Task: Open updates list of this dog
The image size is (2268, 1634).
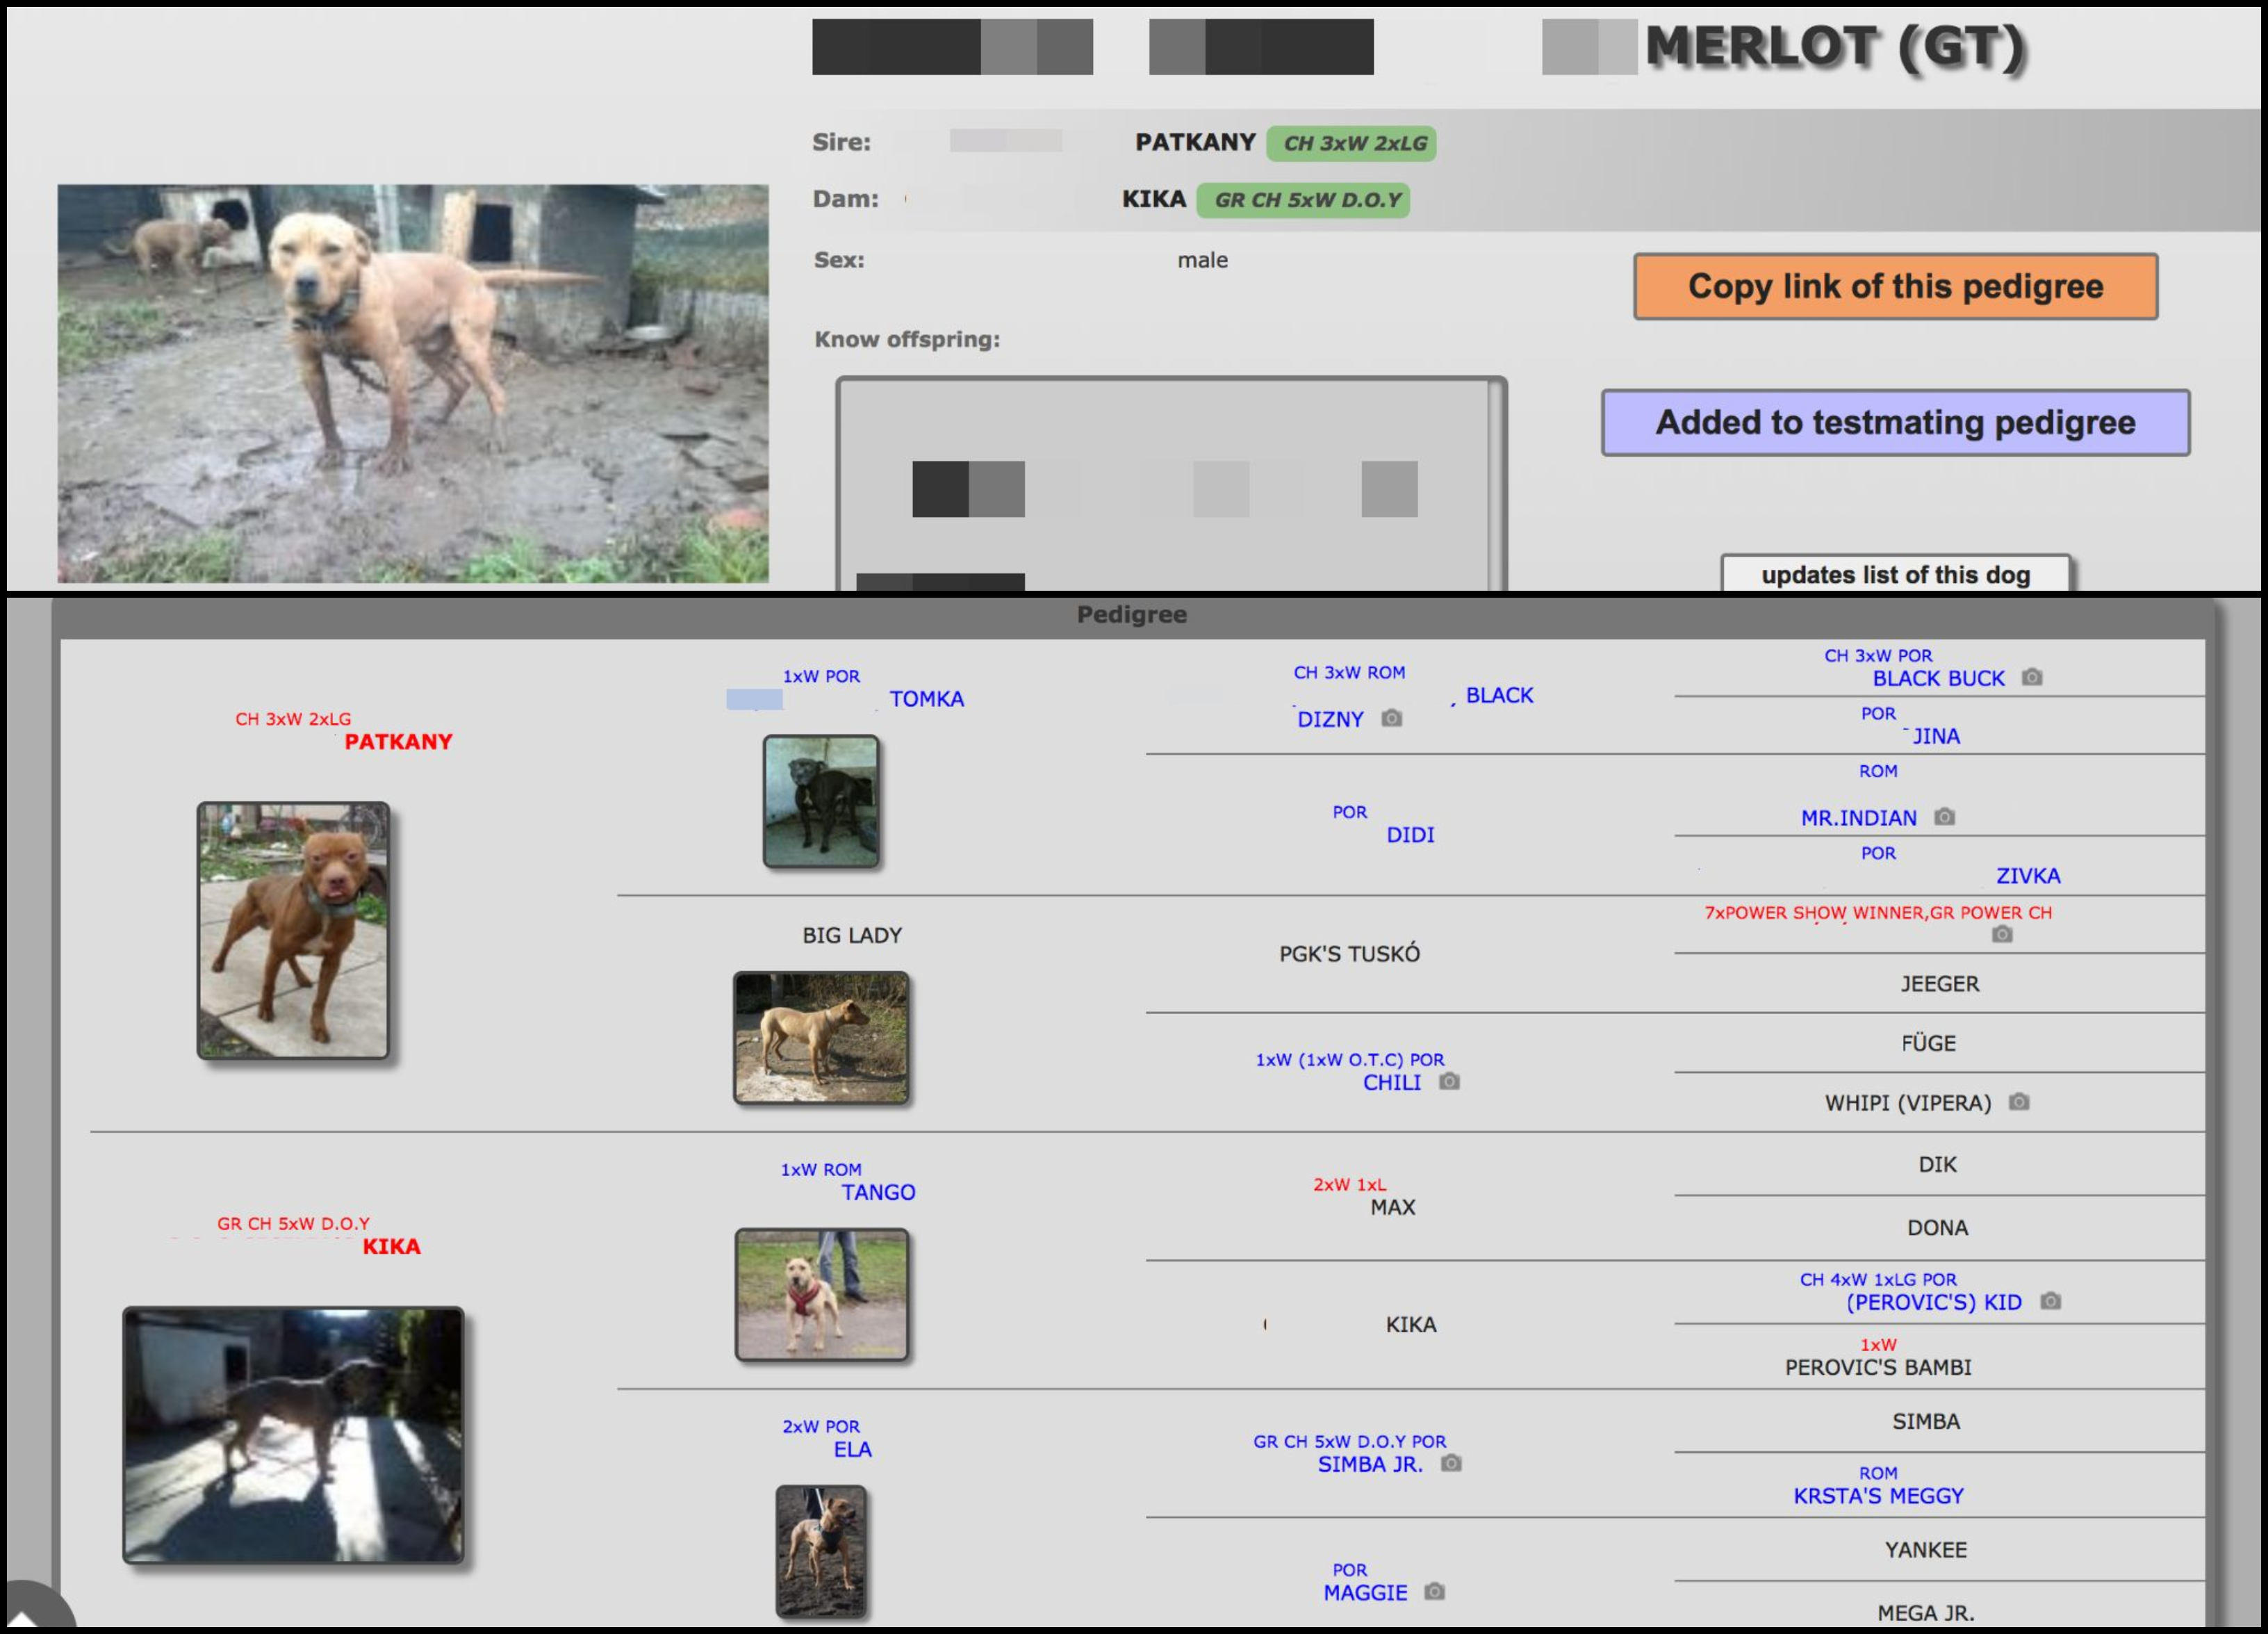Action: [1895, 574]
